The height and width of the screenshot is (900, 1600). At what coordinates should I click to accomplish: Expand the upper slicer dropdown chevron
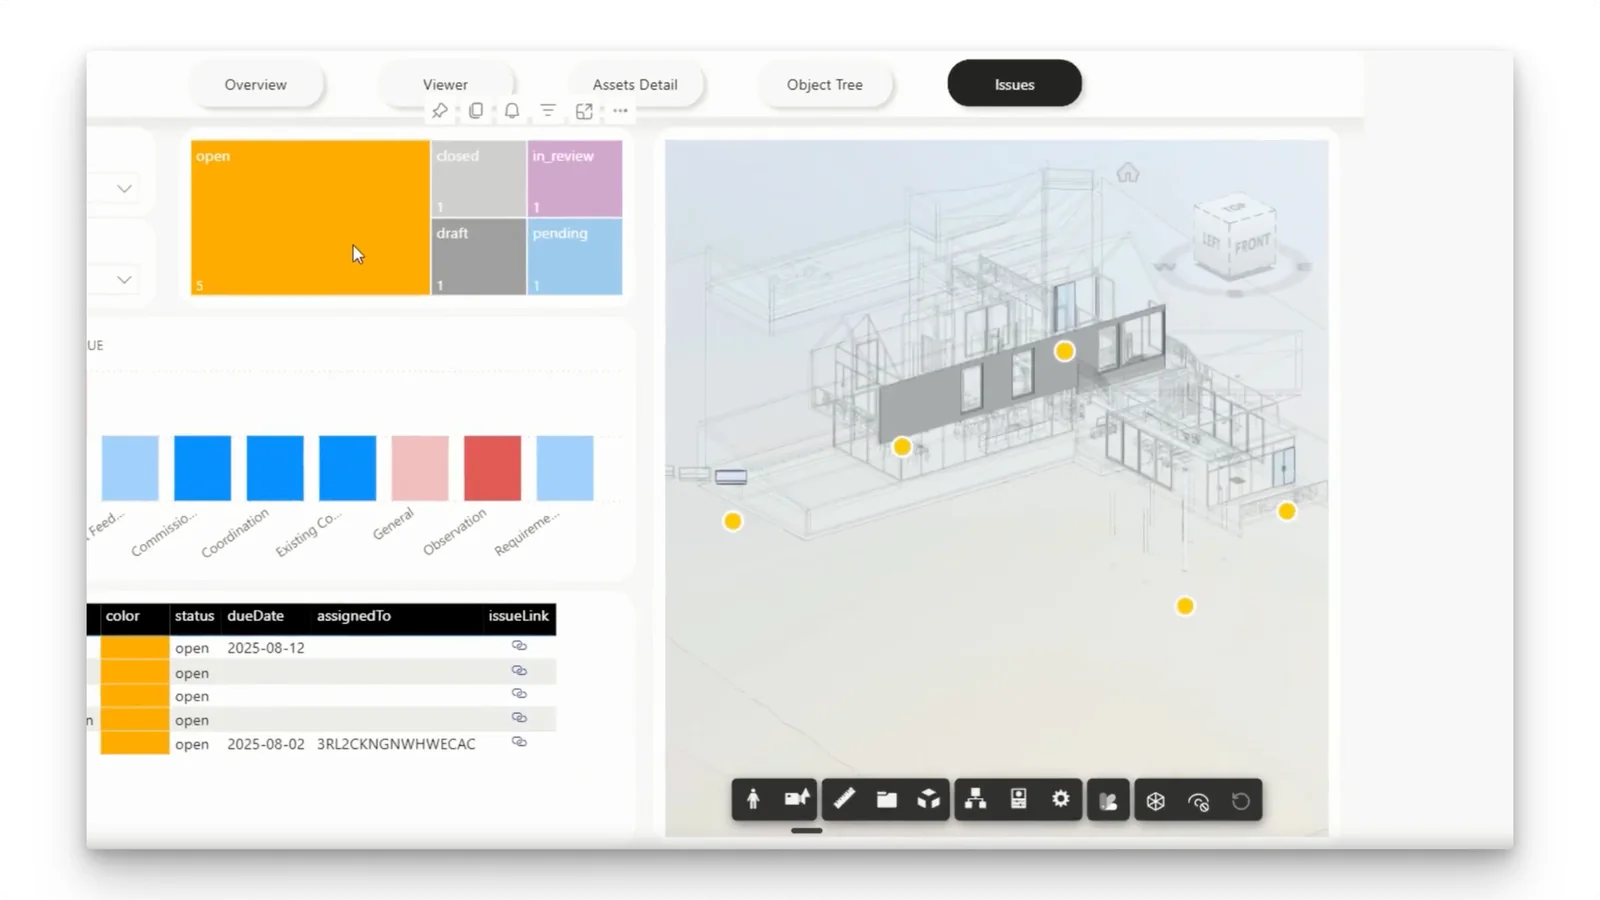pos(124,188)
